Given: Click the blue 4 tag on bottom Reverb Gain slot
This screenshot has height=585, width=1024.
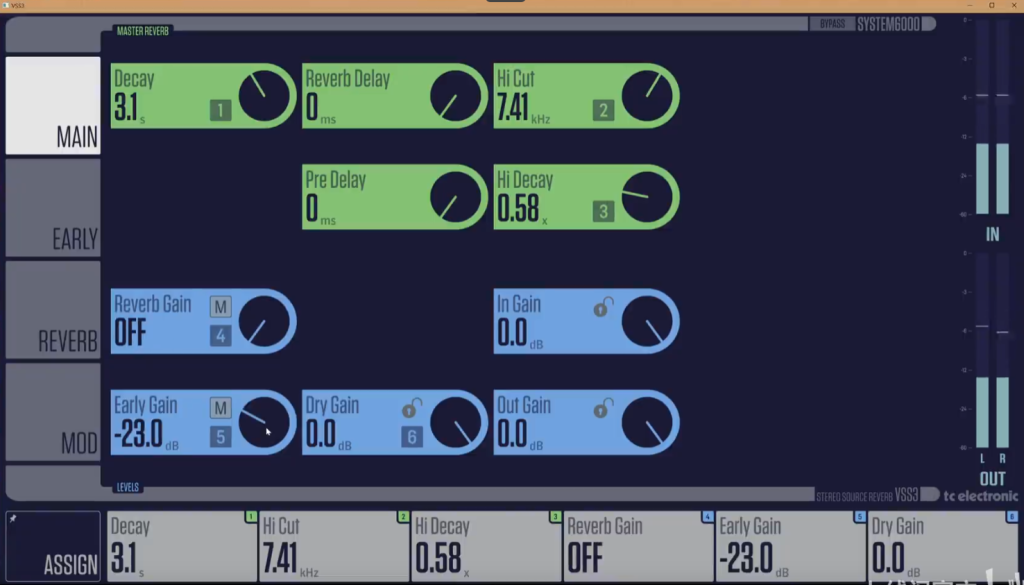Looking at the screenshot, I should click(707, 517).
